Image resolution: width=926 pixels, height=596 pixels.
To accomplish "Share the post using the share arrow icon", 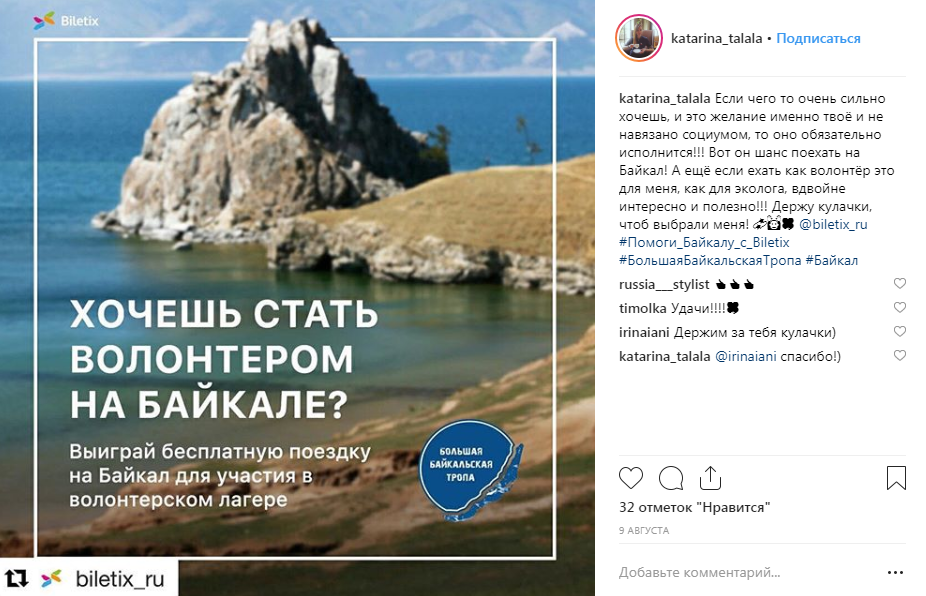I will pos(710,478).
